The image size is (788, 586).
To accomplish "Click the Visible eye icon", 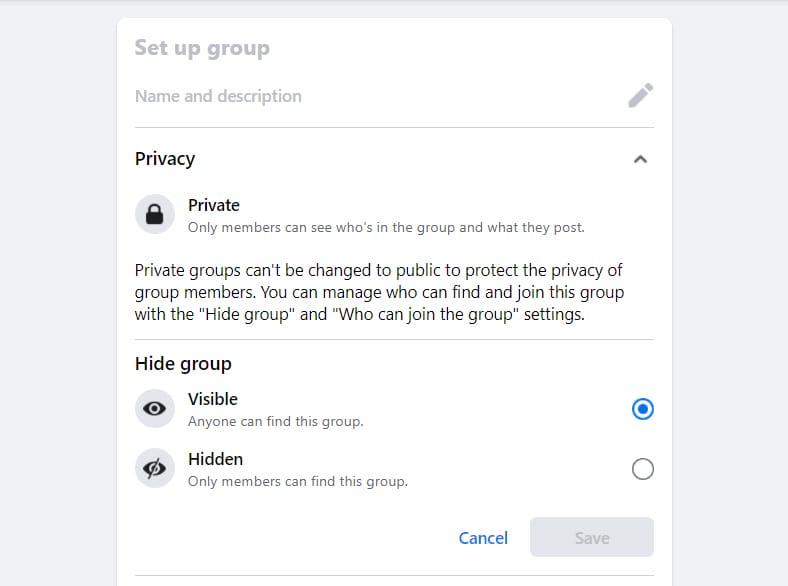I will point(155,409).
